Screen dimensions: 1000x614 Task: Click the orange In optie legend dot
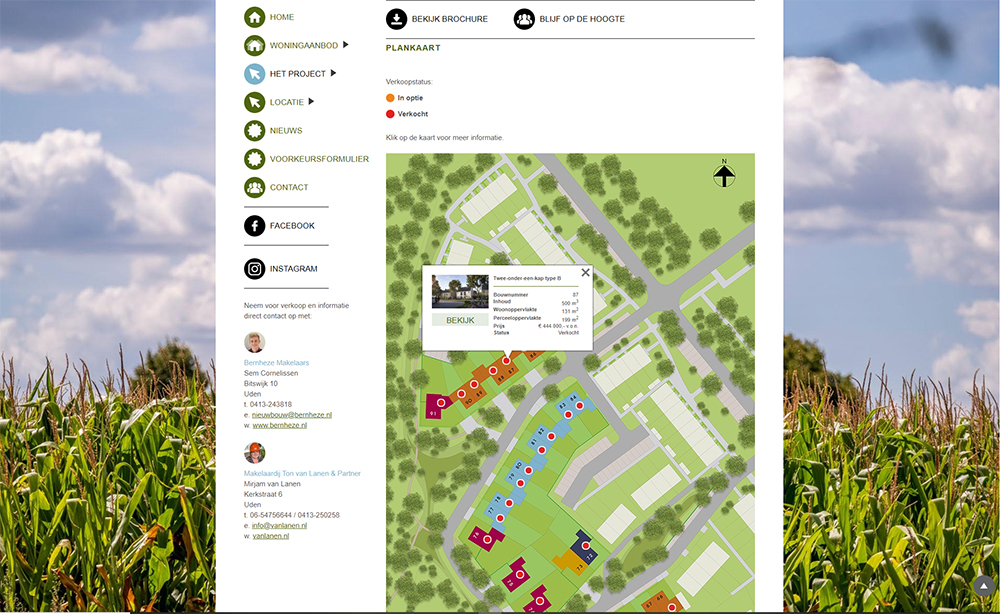pos(390,98)
